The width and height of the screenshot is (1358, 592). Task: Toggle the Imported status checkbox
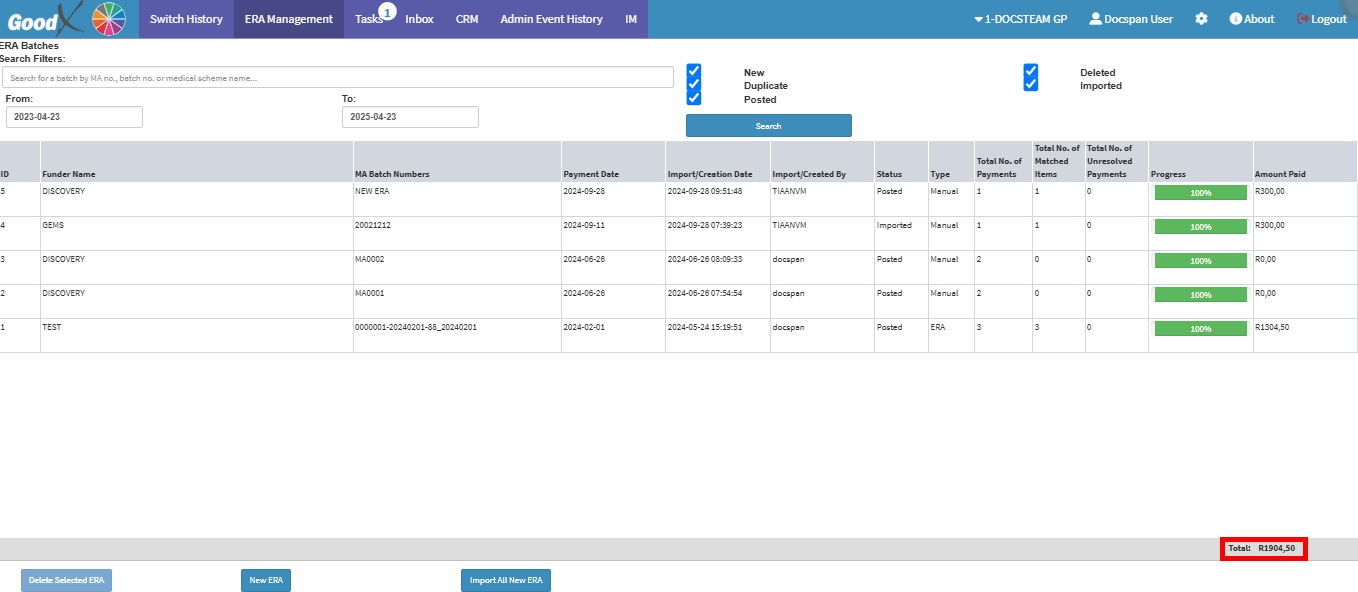pos(1031,85)
